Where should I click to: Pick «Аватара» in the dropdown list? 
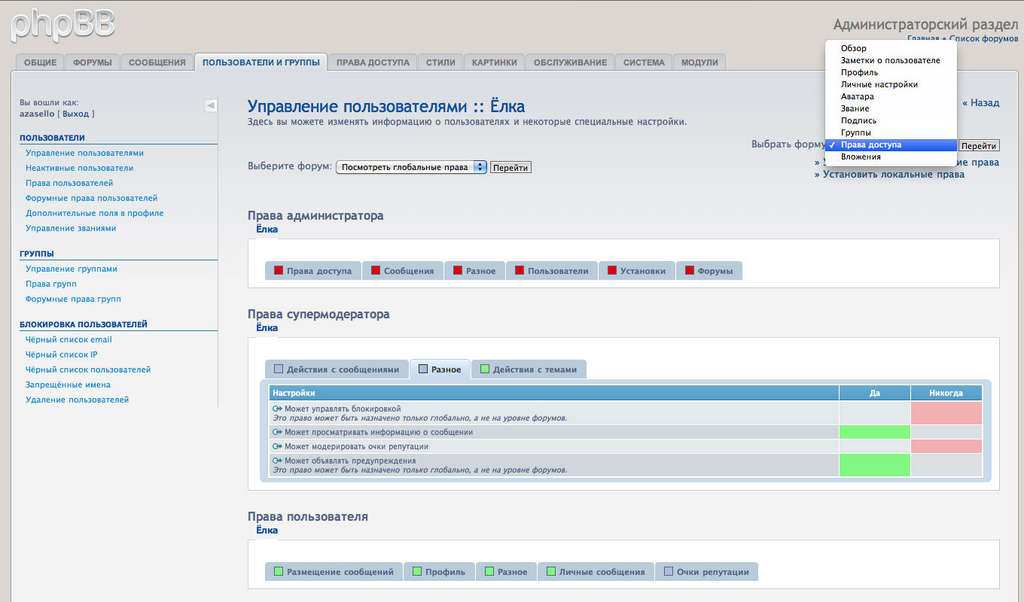coord(857,96)
